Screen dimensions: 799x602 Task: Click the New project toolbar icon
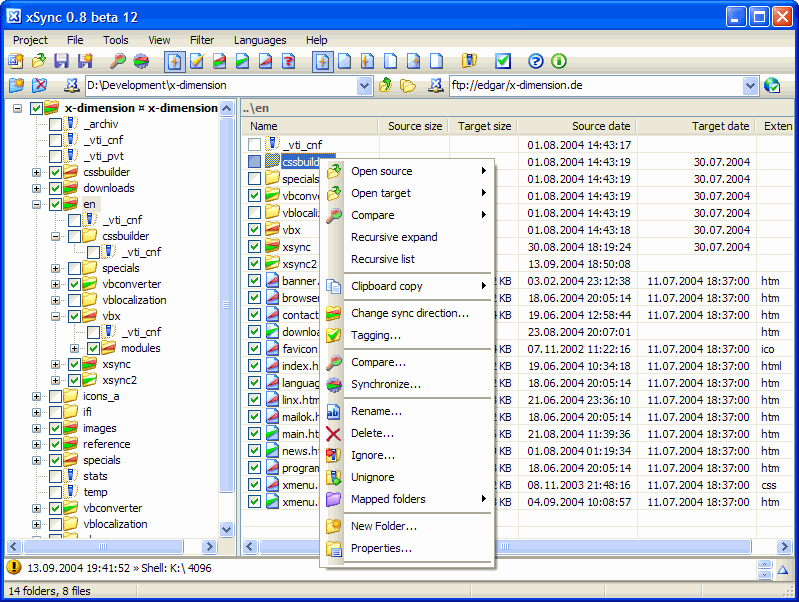point(16,61)
